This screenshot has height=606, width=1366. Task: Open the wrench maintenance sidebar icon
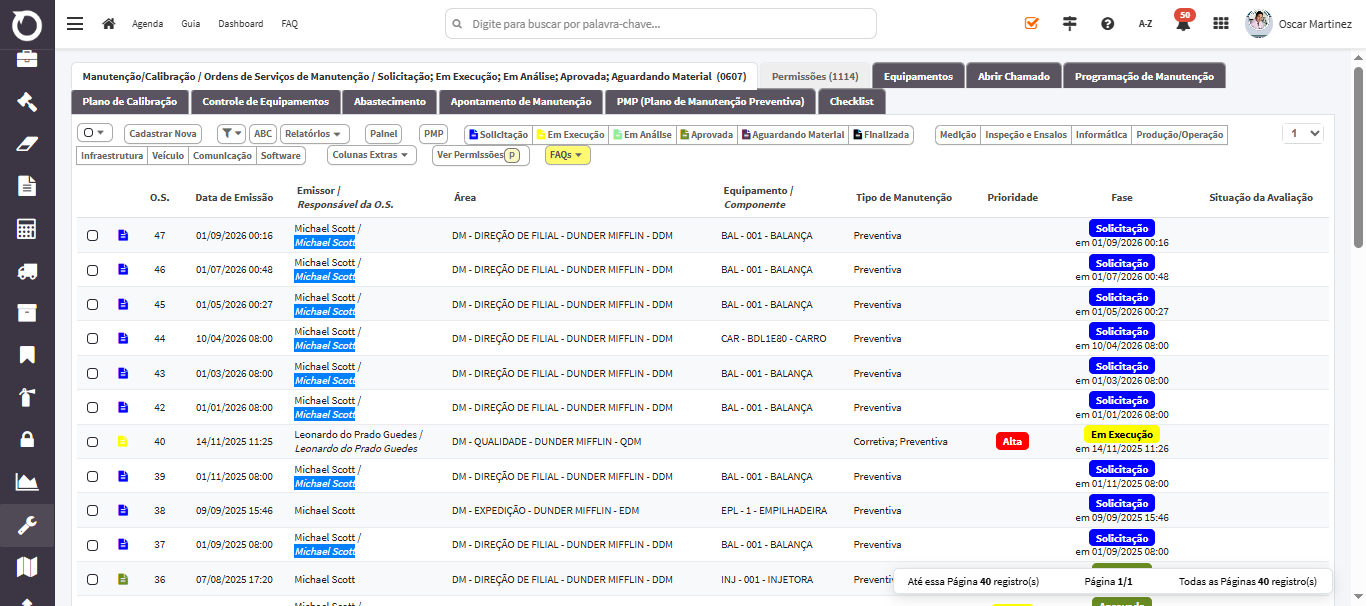[27, 525]
